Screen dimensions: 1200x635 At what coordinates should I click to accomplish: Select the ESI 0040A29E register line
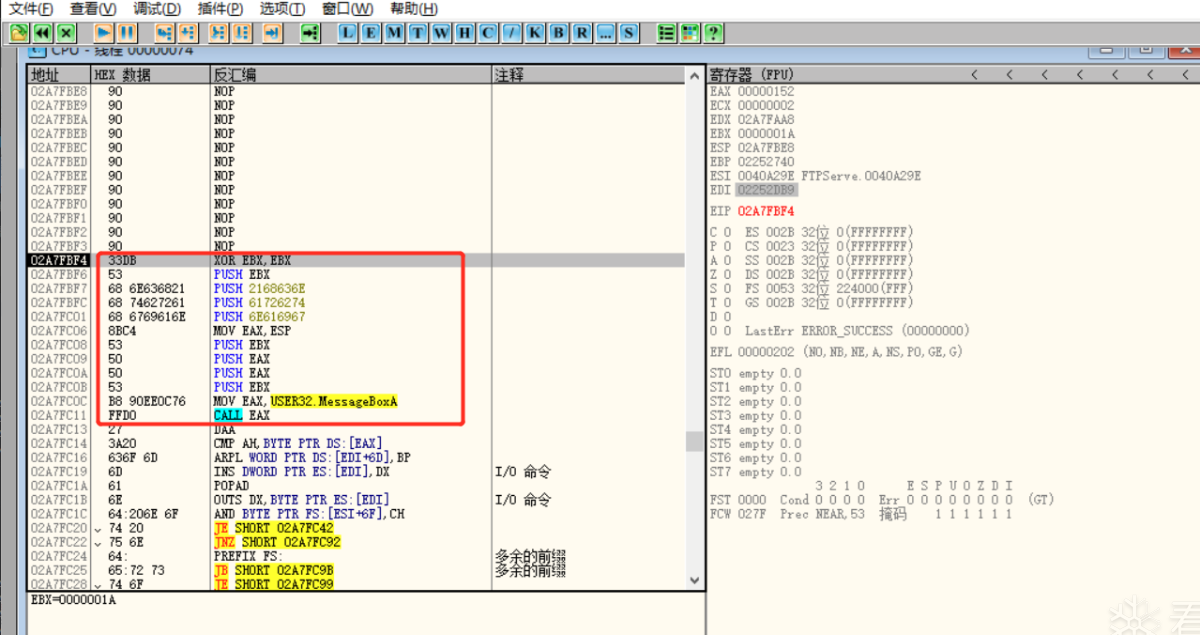coord(815,175)
